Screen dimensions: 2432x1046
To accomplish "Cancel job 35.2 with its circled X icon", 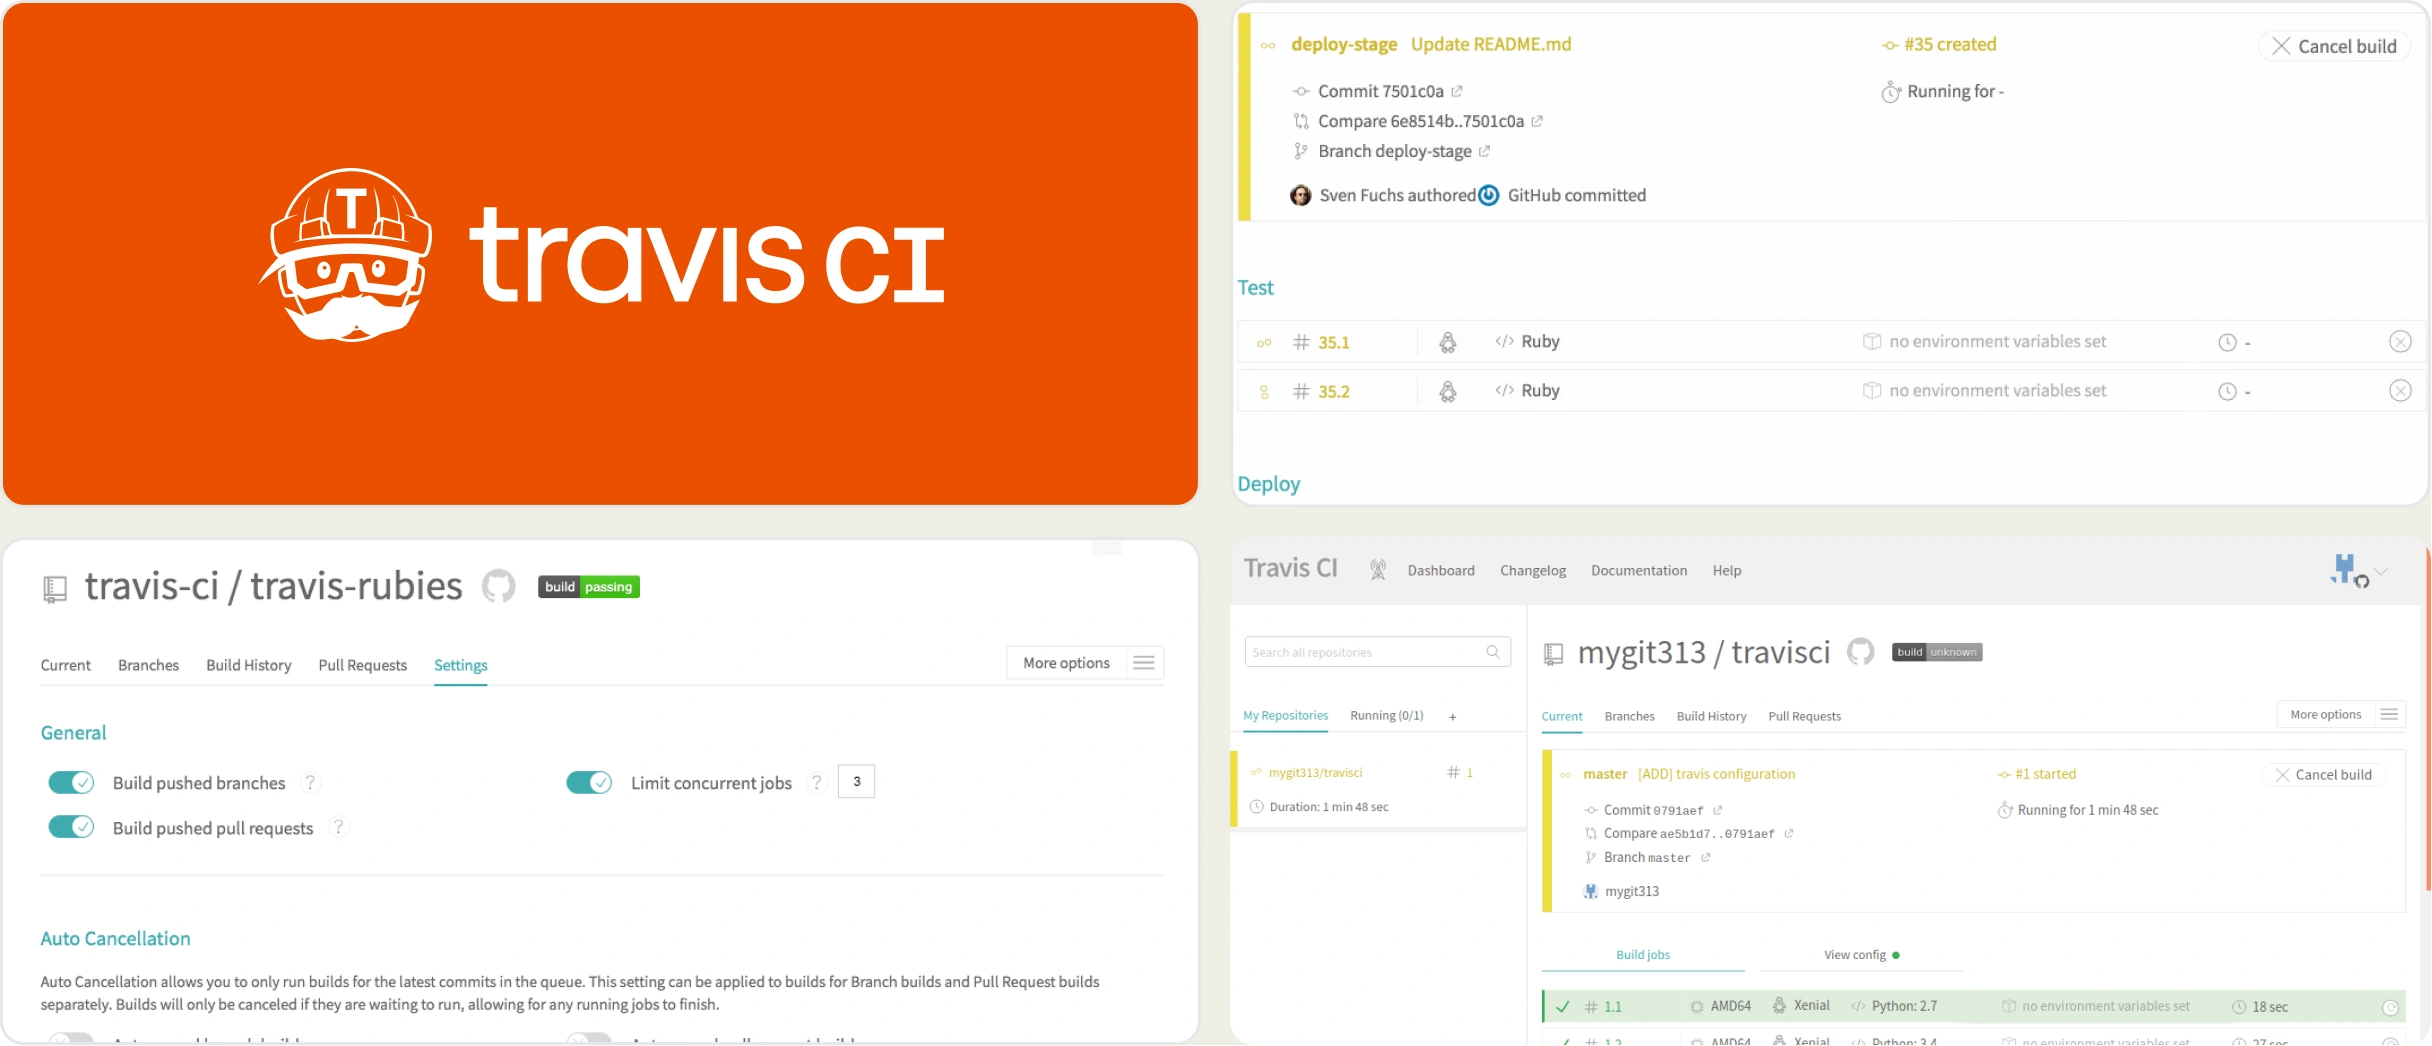I will pyautogui.click(x=2400, y=391).
